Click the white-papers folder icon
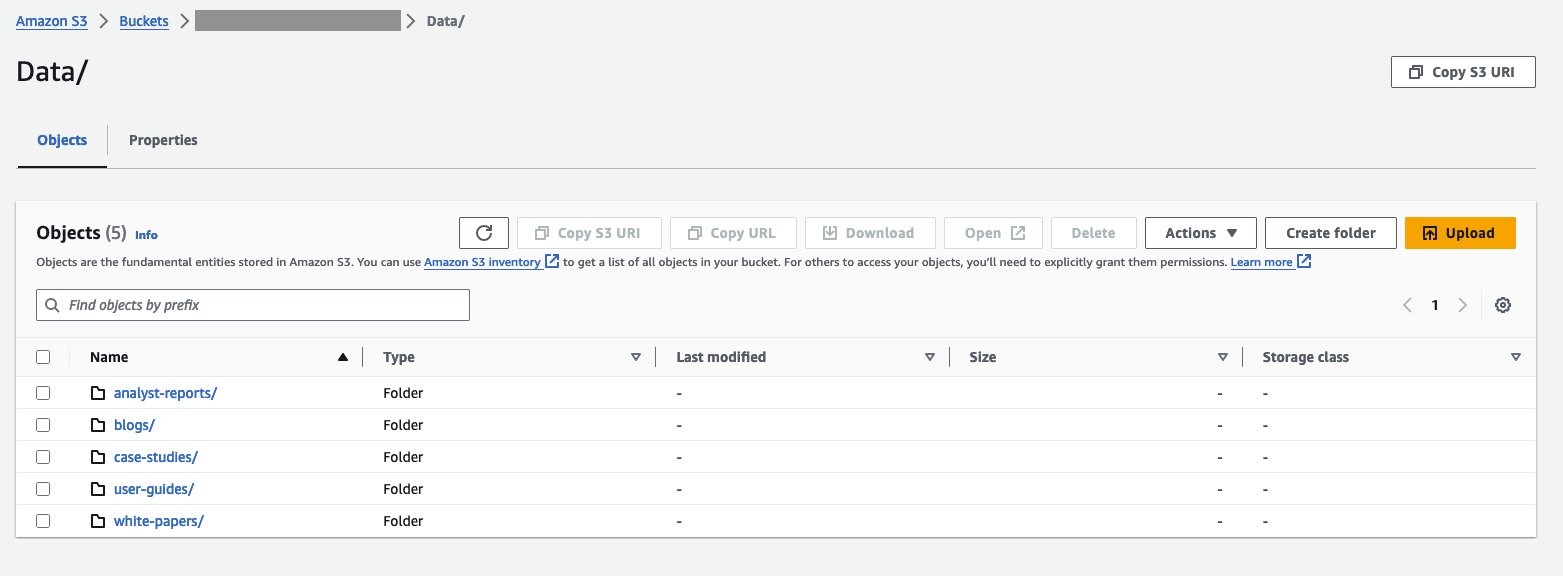The width and height of the screenshot is (1563, 576). click(98, 521)
